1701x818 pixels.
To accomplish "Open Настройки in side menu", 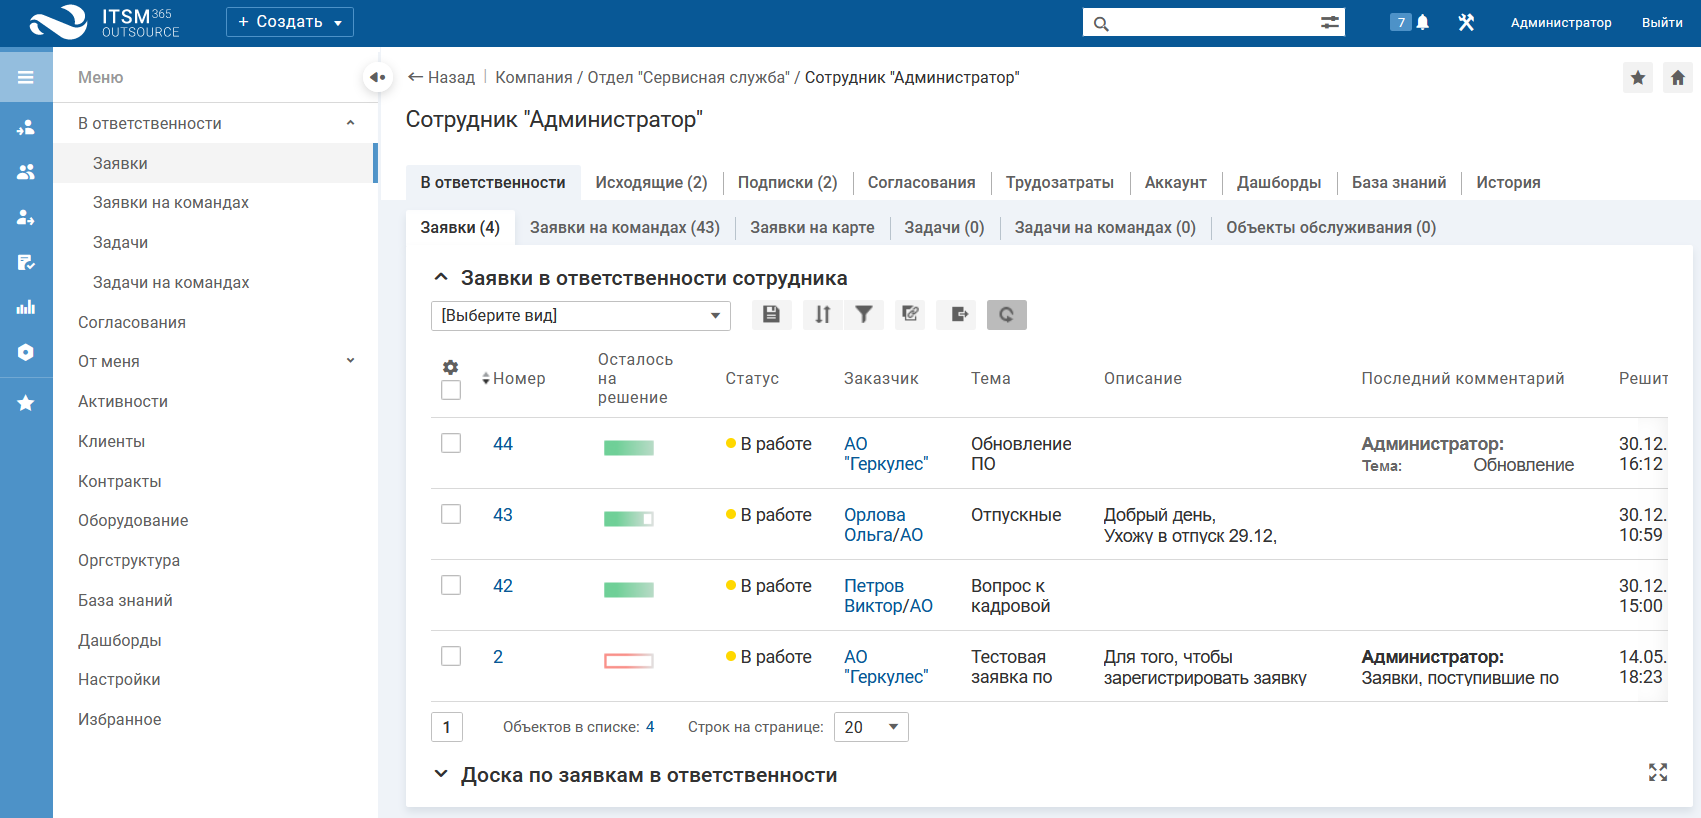I will (x=119, y=679).
